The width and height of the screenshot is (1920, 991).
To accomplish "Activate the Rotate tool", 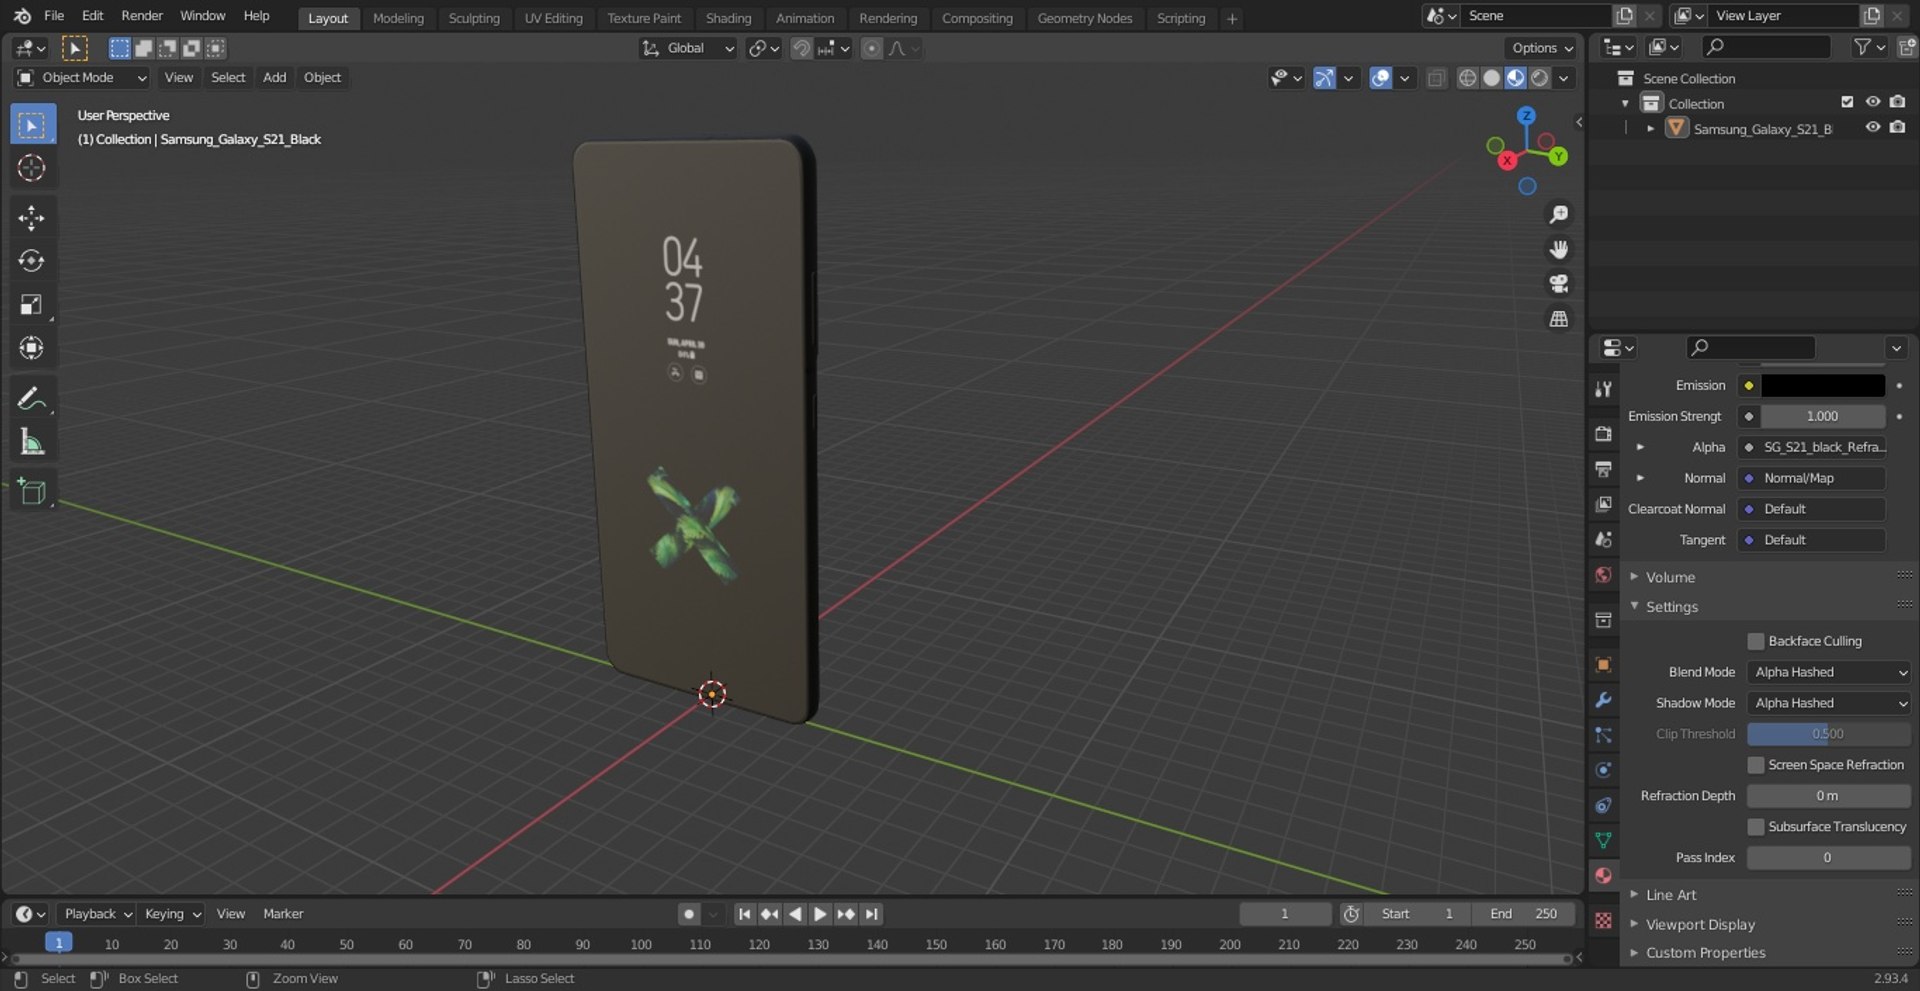I will (x=31, y=261).
